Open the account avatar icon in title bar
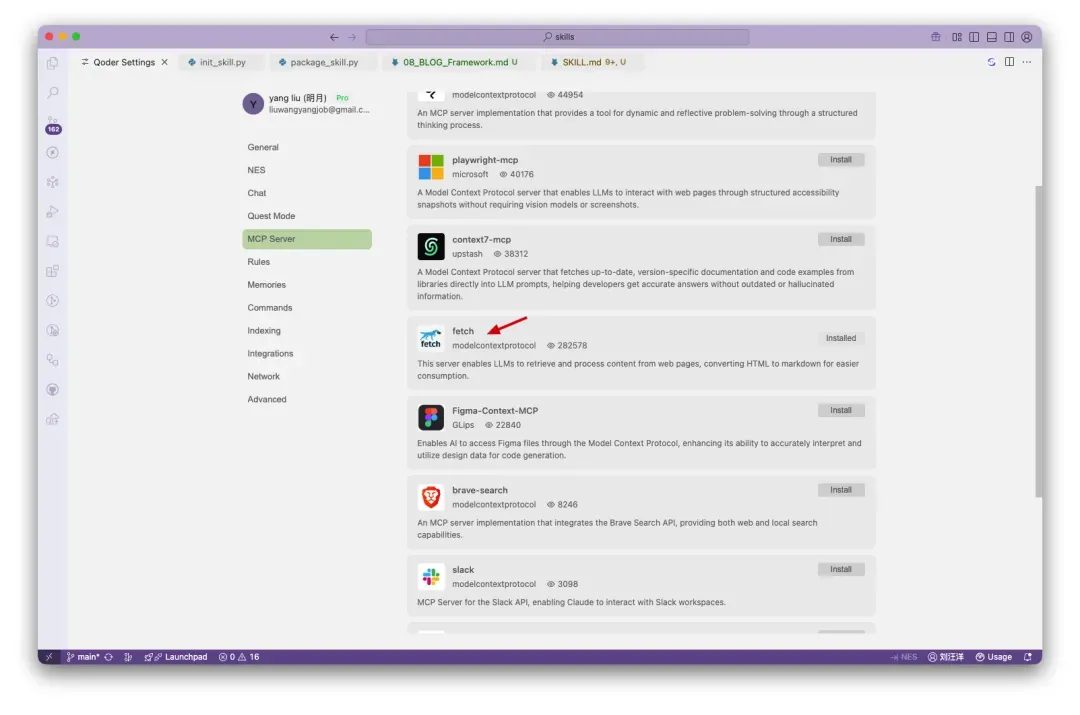Viewport: 1080px width, 715px height. [x=1027, y=37]
